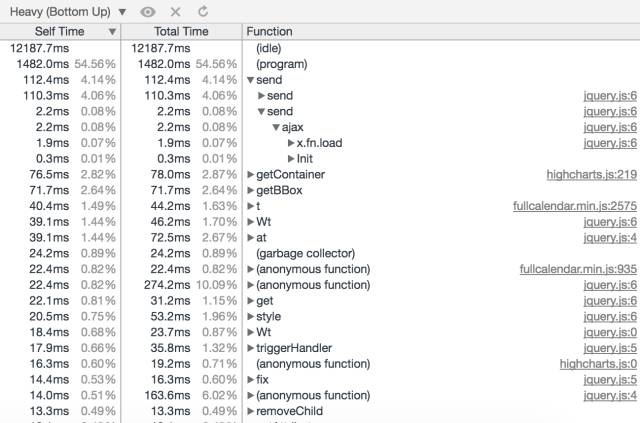Expand the Wt row at 18.4ms

[x=251, y=332]
